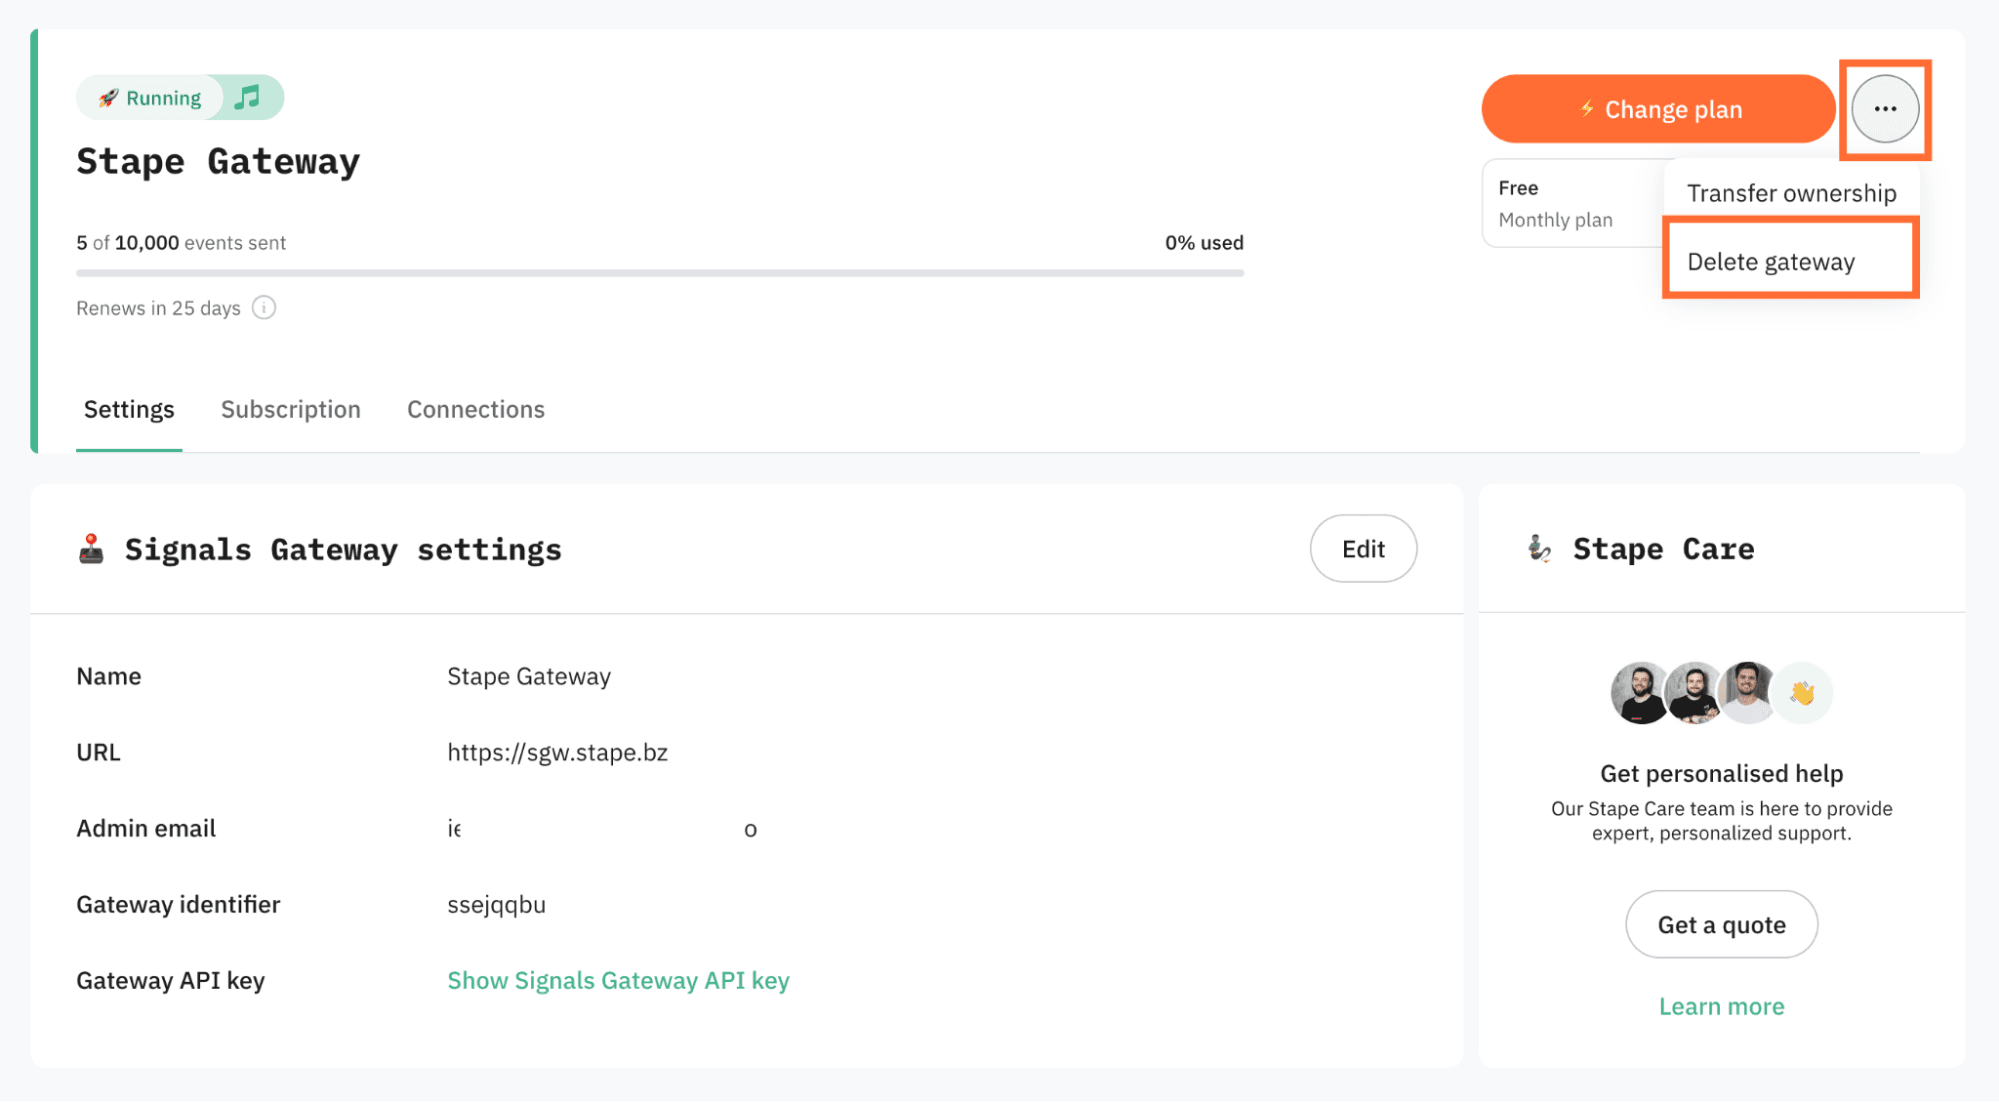Choose Transfer ownership from the menu
Screen dimensions: 1999x1102
pyautogui.click(x=1791, y=193)
